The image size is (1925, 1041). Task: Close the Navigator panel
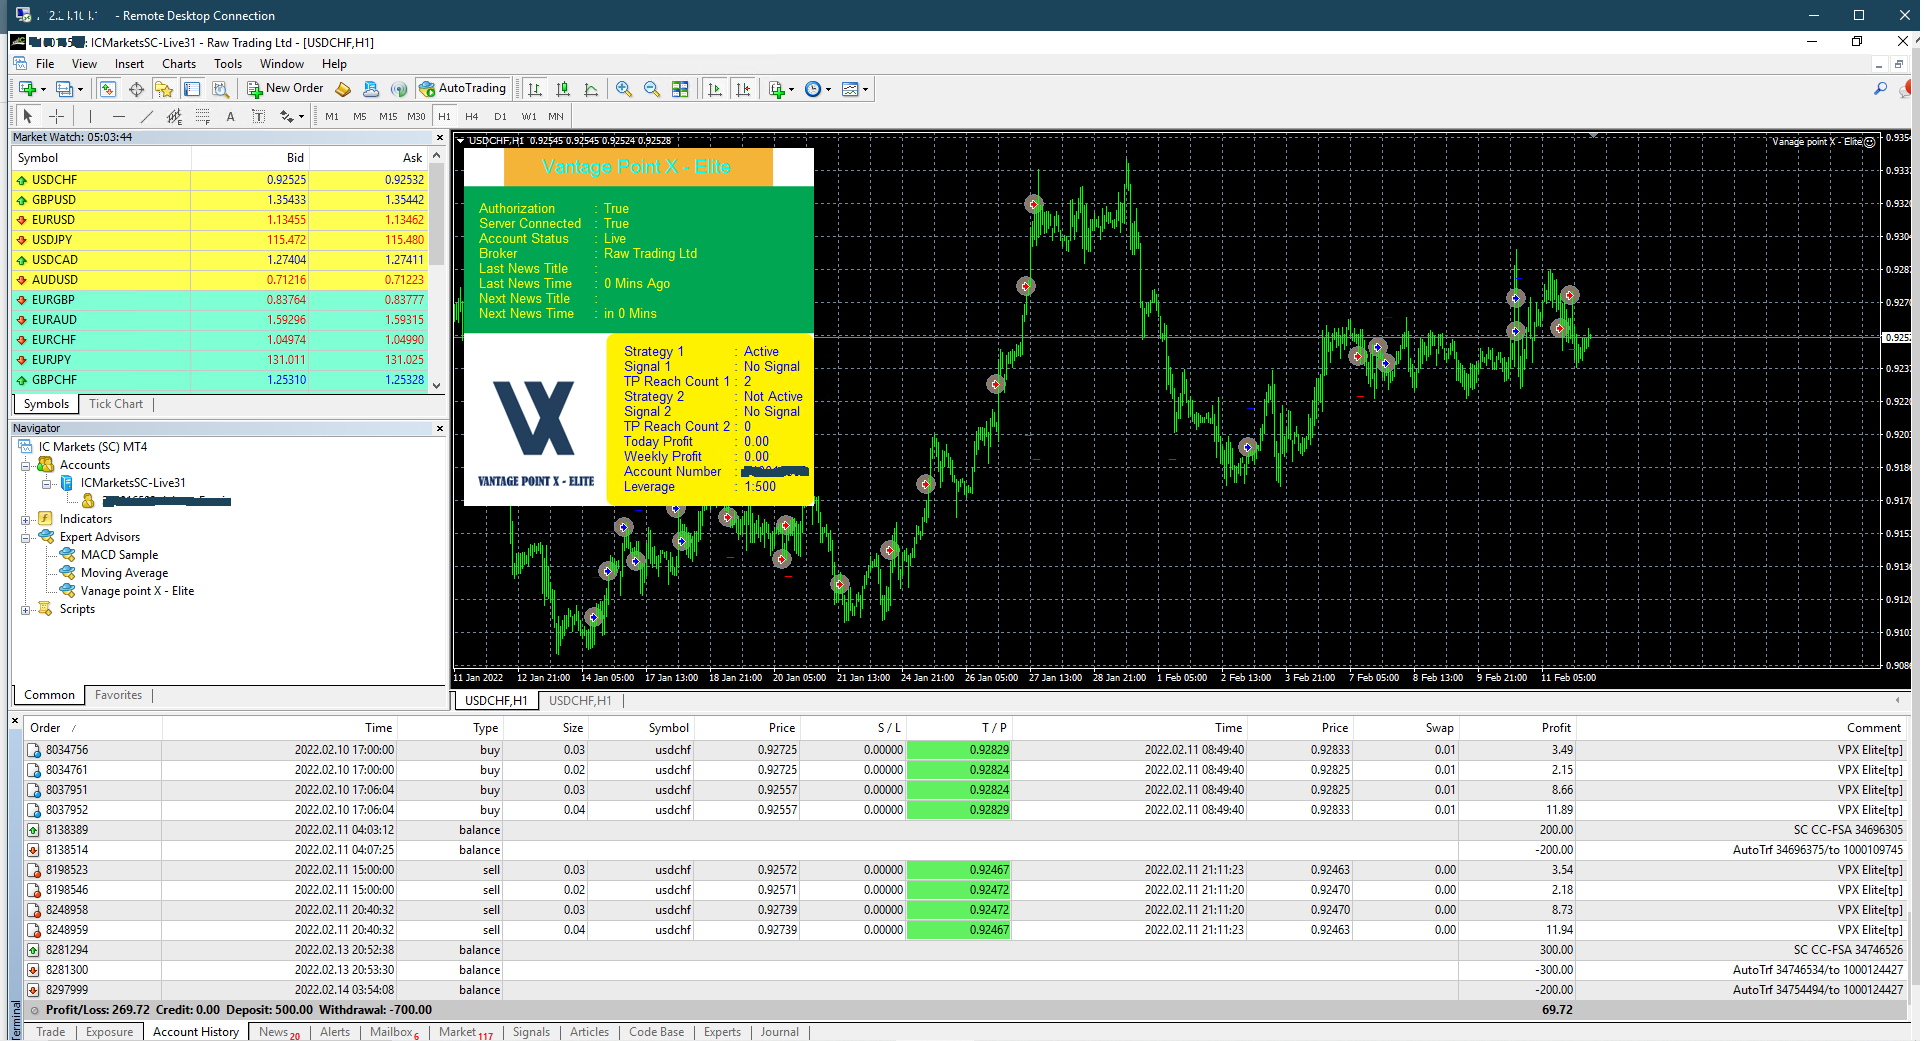440,429
